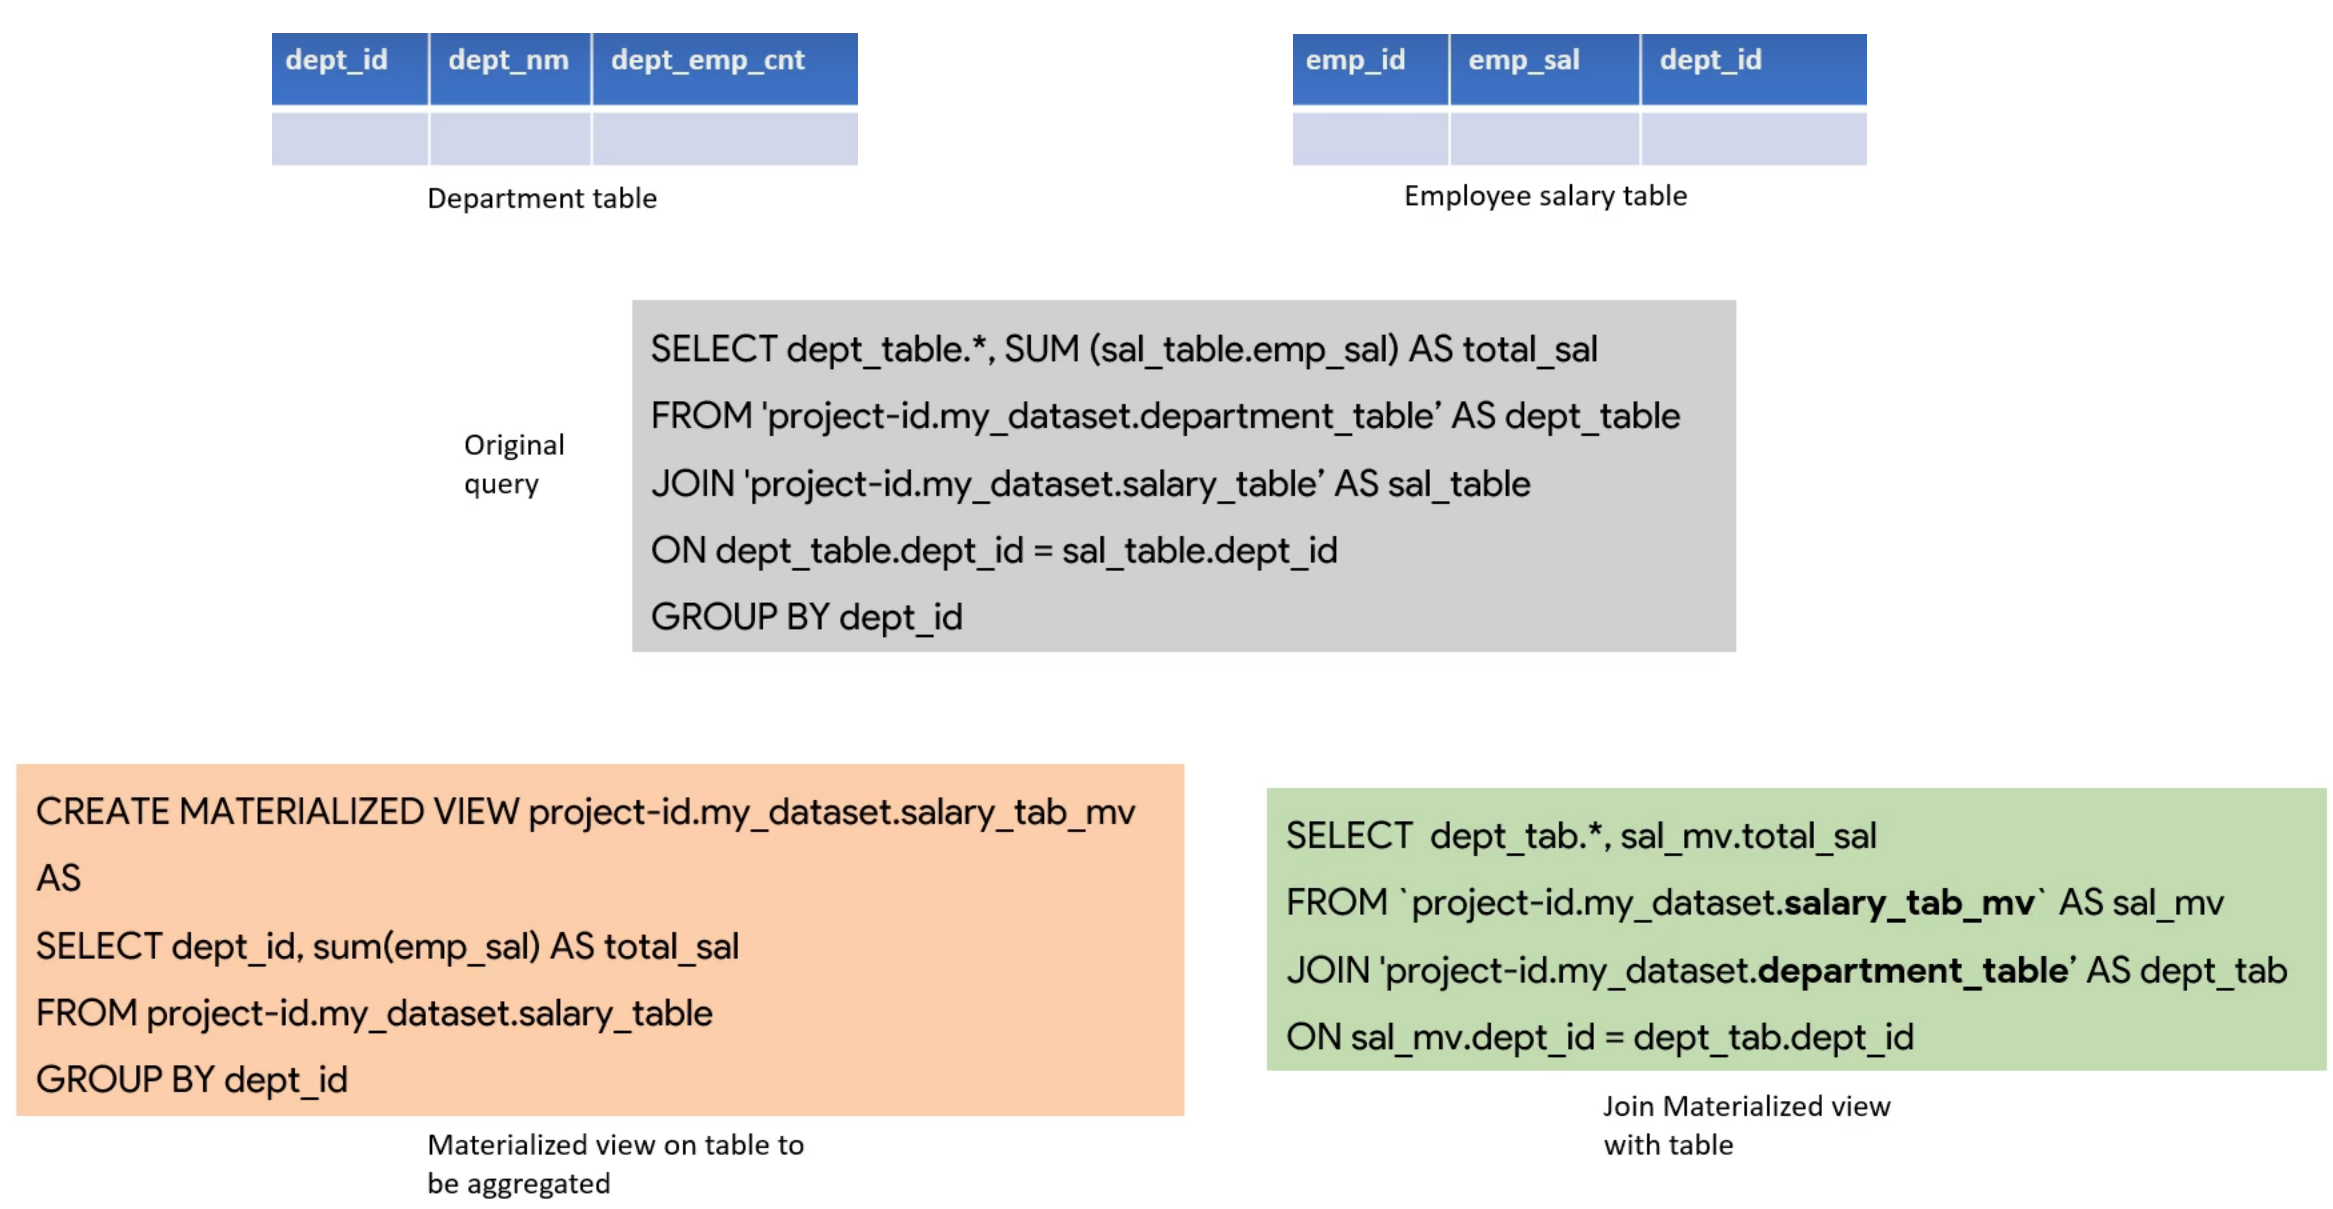Click the GROUP BY dept_id line in gray box
The image size is (2333, 1209).
click(806, 617)
